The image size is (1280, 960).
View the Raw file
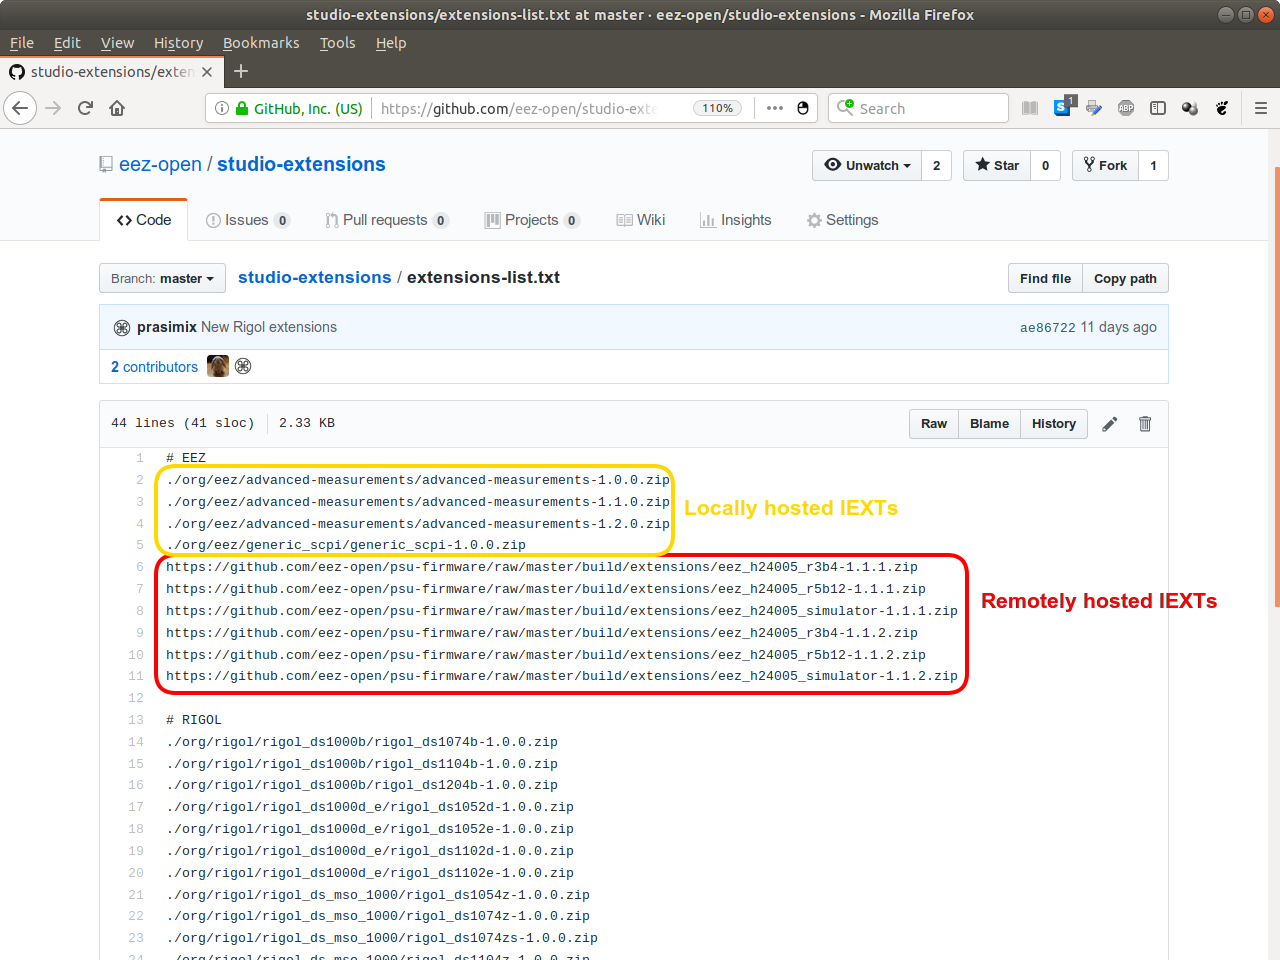934,424
